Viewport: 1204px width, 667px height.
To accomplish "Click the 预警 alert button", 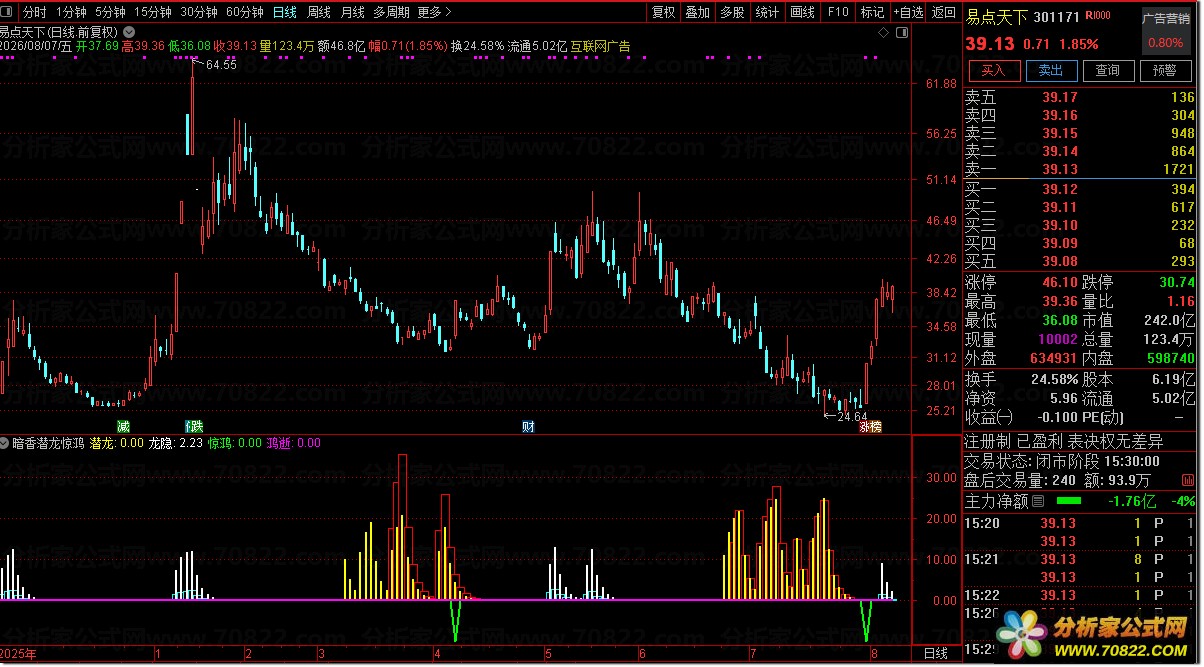I will 1164,70.
